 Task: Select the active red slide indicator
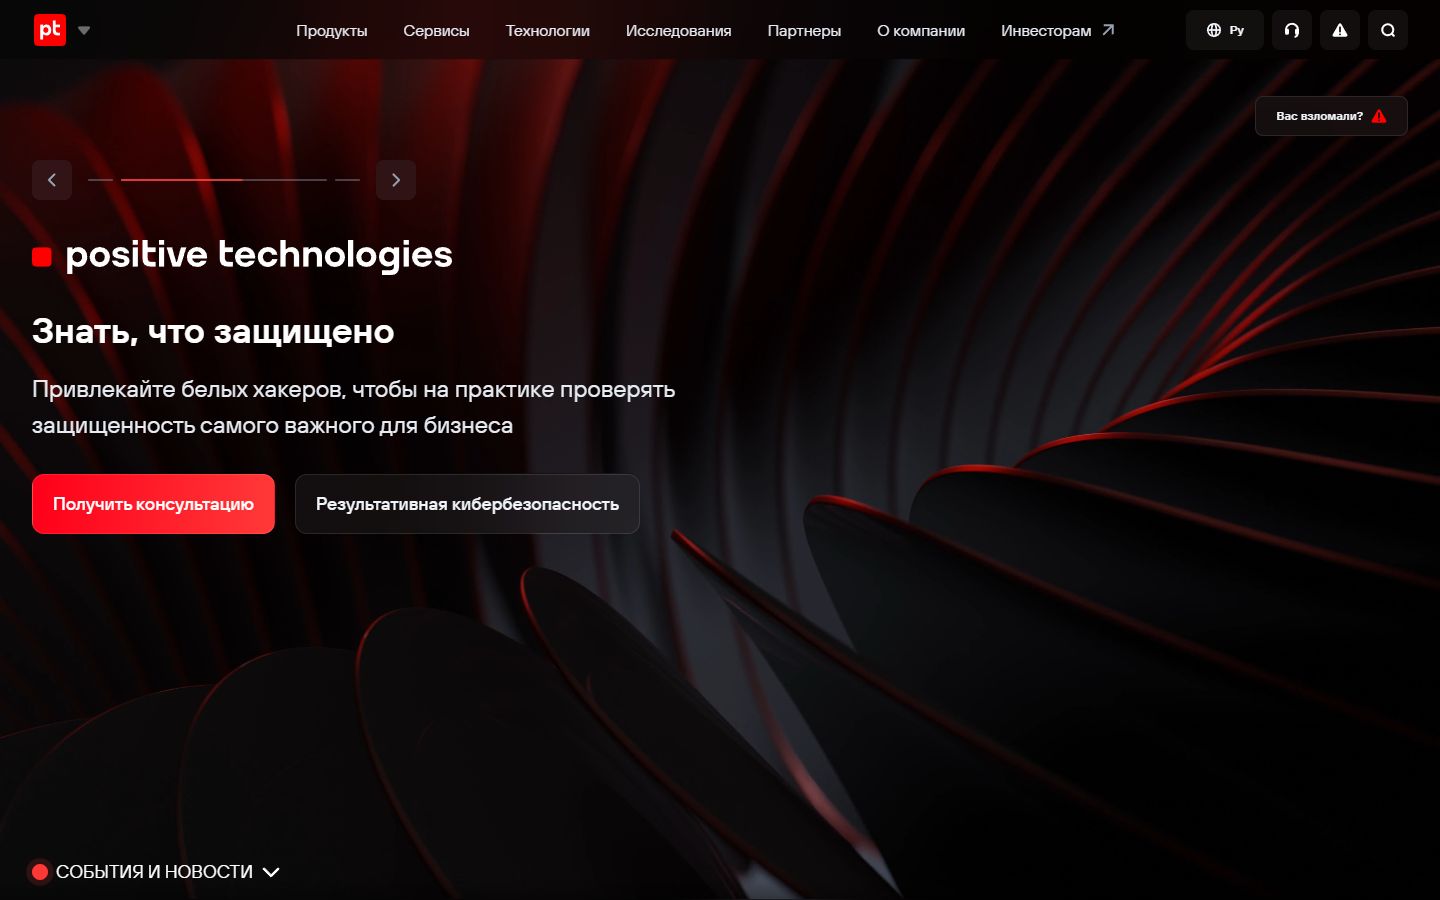[224, 180]
